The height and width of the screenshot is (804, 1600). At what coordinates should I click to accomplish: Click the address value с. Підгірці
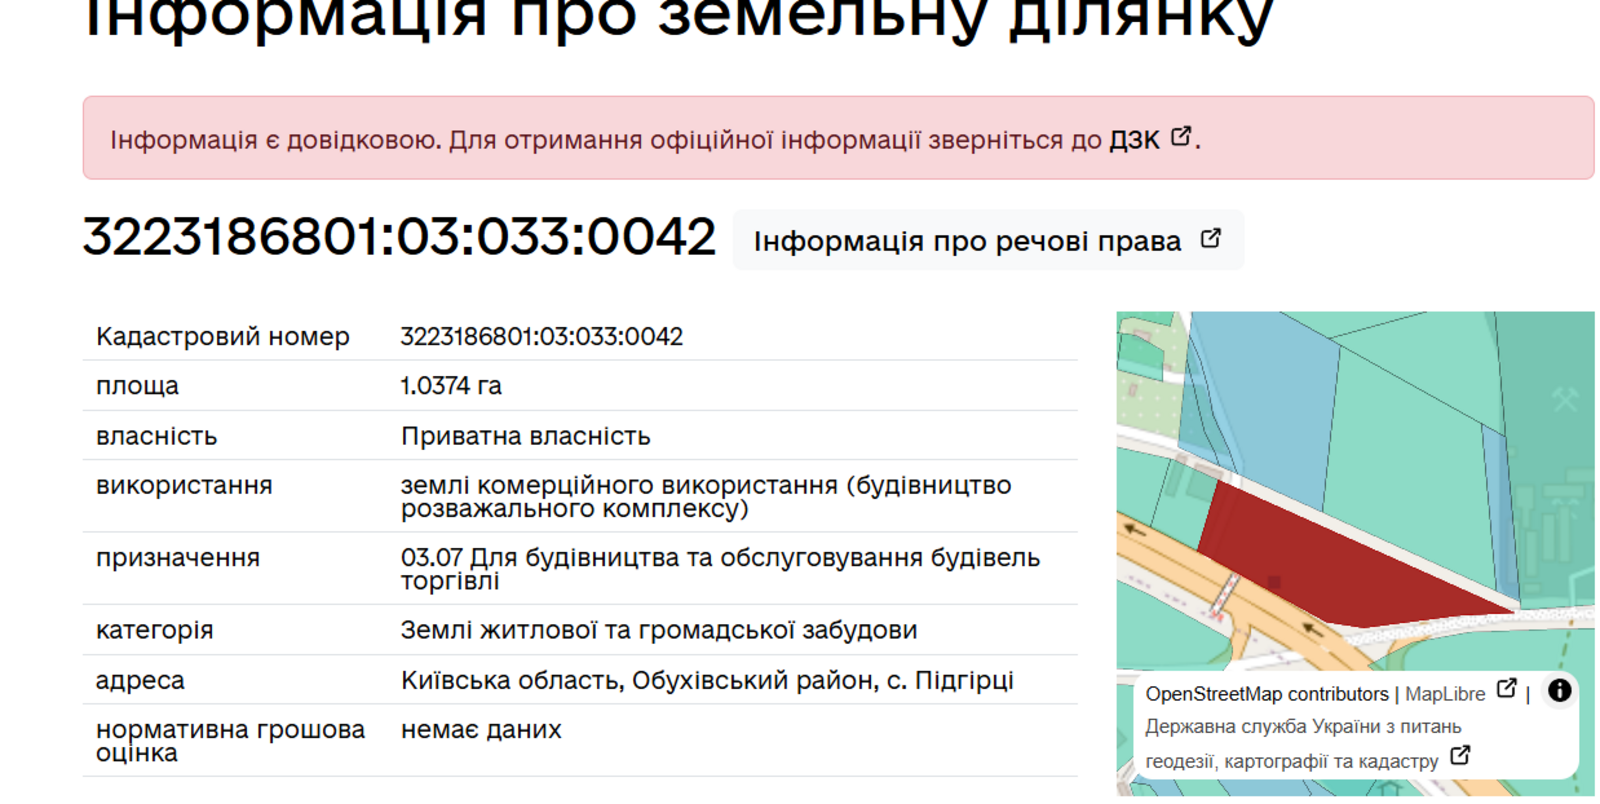tap(706, 681)
